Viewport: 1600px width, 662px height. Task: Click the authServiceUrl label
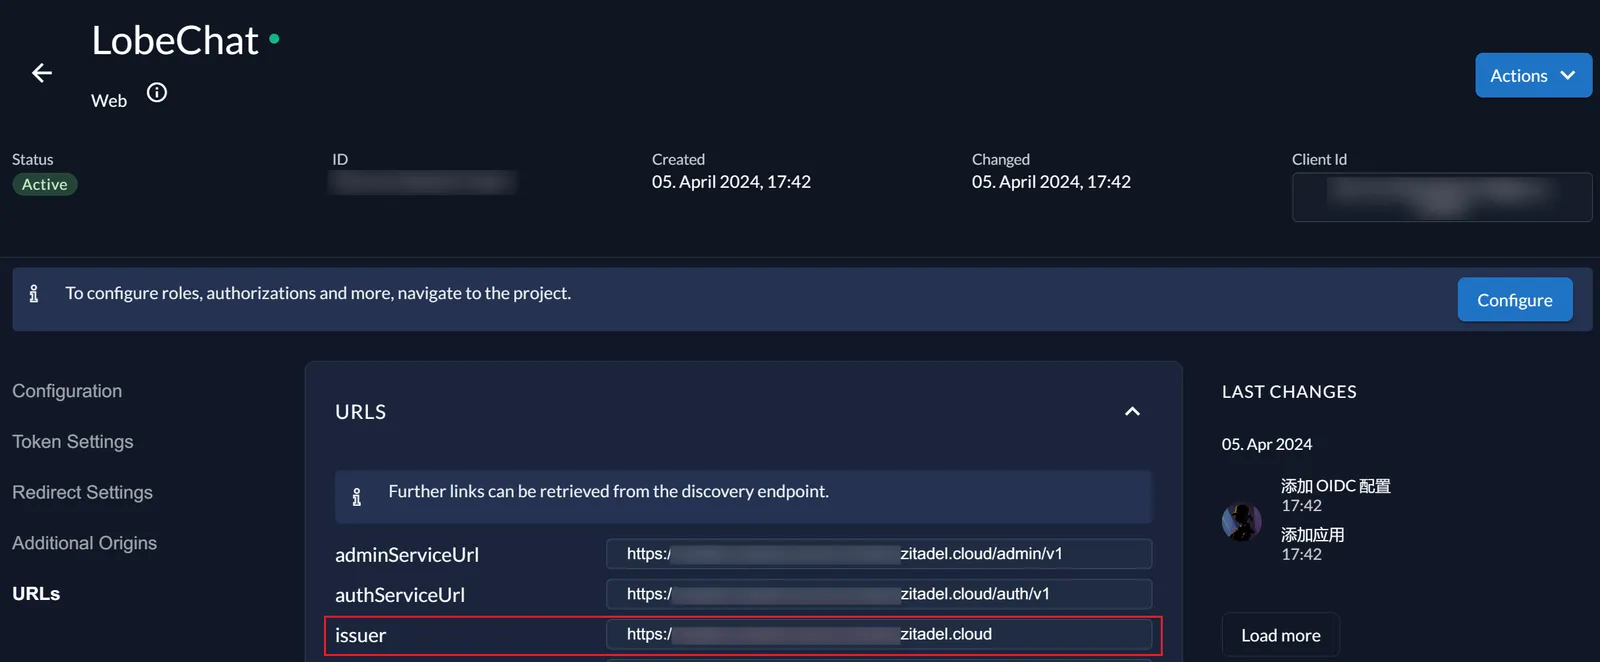pyautogui.click(x=400, y=595)
